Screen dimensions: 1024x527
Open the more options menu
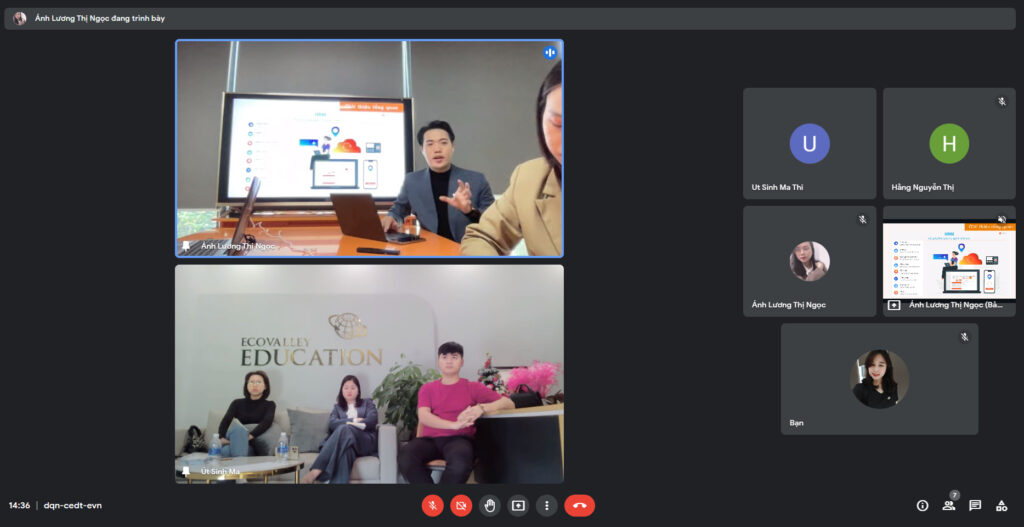tap(547, 505)
